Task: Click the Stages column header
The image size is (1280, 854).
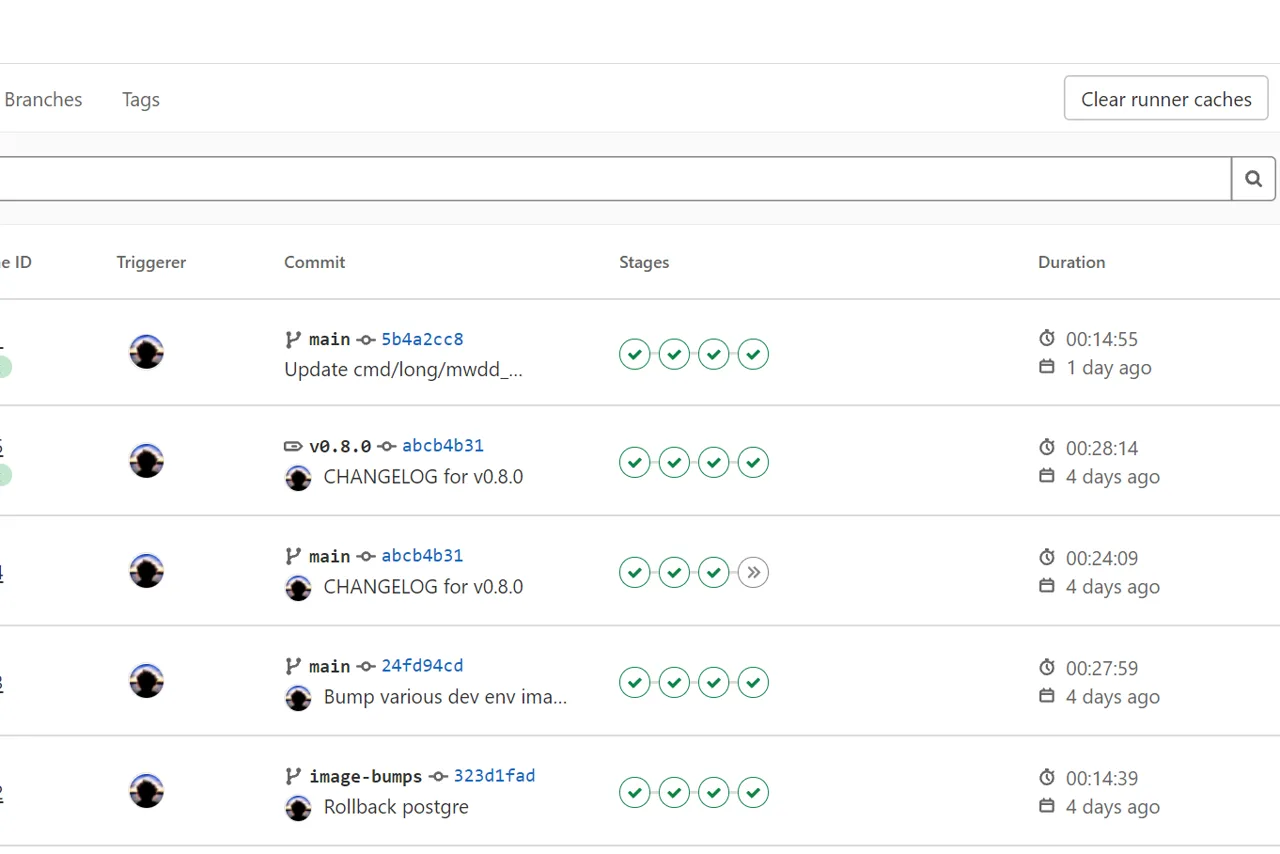Action: click(x=644, y=262)
